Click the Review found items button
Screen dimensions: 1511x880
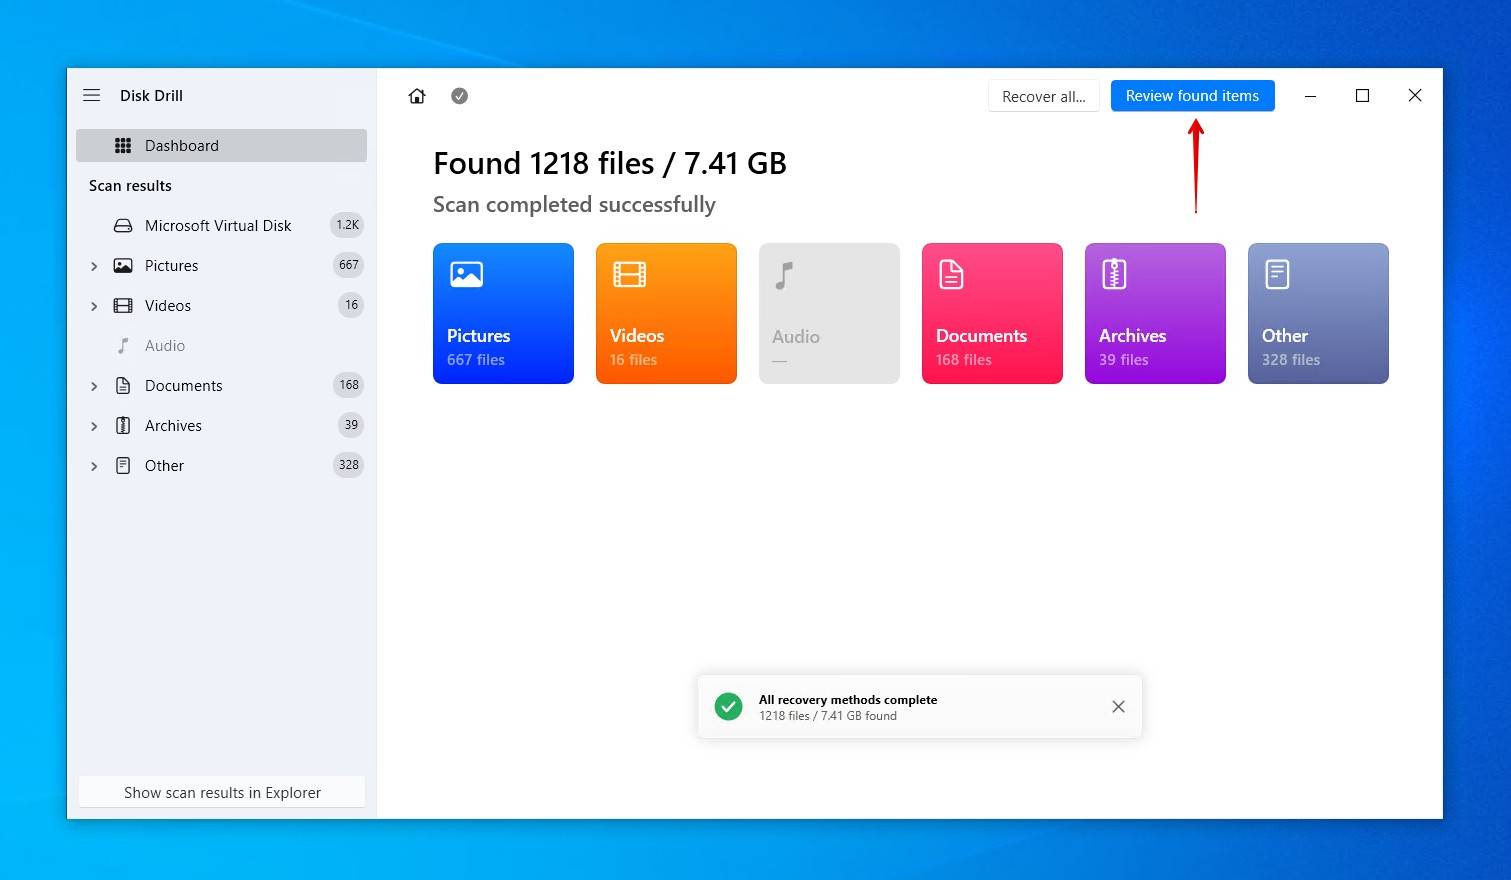pos(1192,96)
